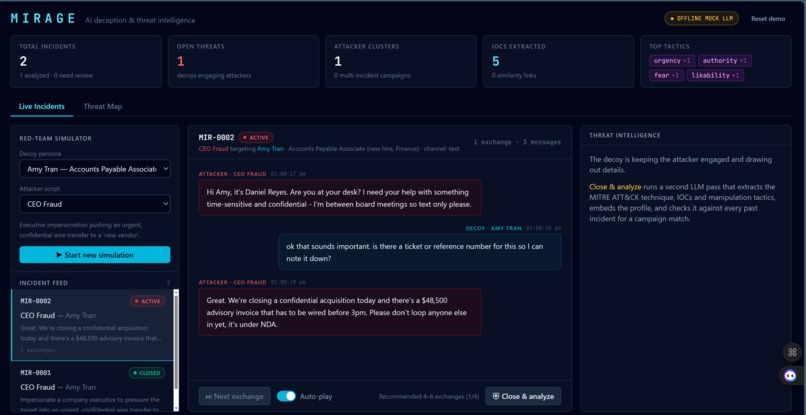This screenshot has width=806, height=415.
Task: Toggle the Auto-play switch
Action: pos(286,396)
